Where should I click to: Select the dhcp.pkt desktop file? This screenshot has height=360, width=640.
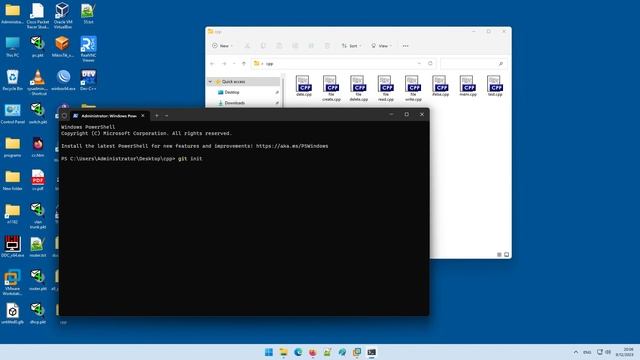pyautogui.click(x=38, y=313)
